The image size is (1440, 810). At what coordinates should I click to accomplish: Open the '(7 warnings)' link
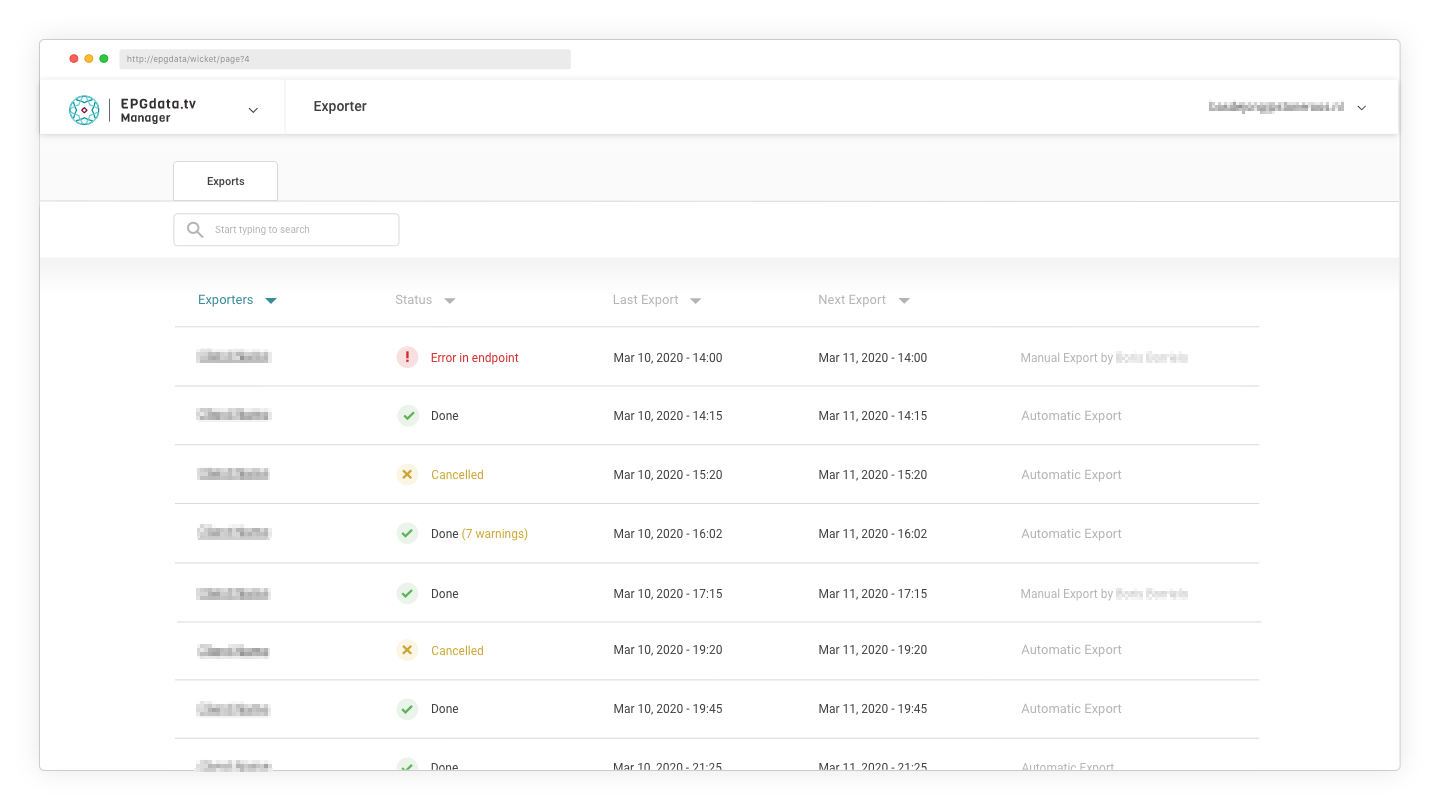pos(495,534)
